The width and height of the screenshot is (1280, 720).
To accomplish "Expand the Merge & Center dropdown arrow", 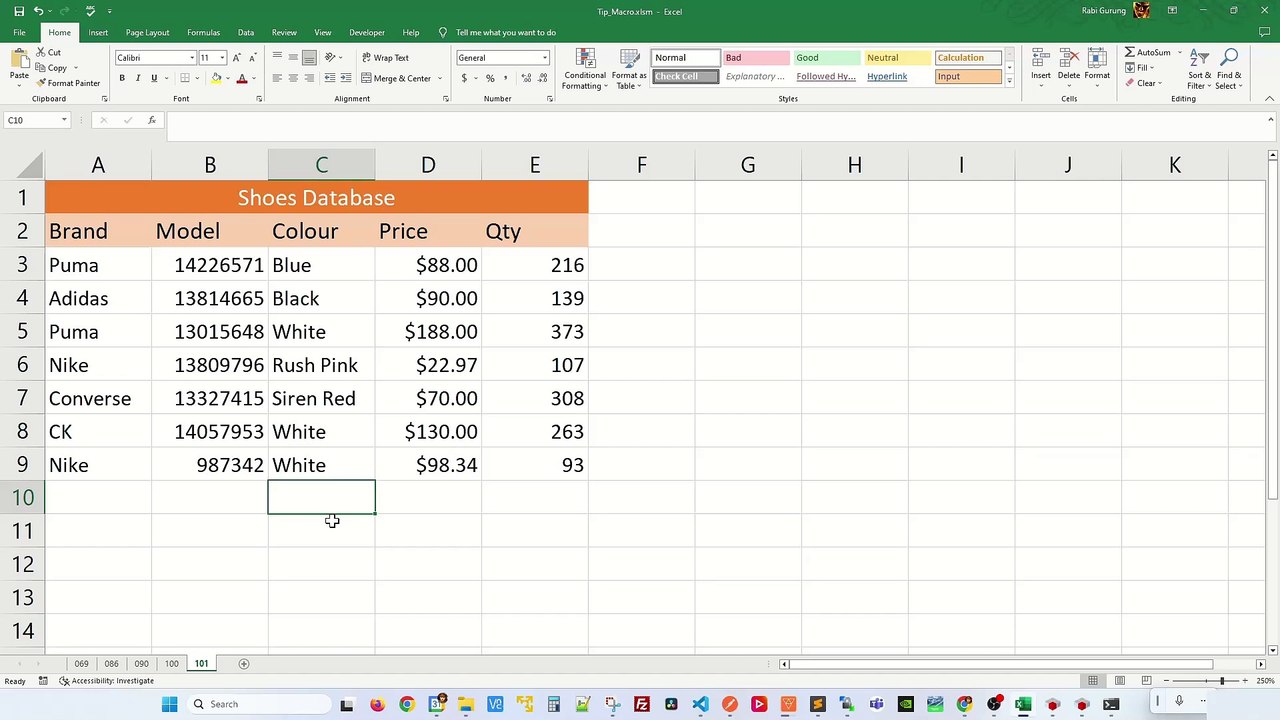I will [439, 78].
